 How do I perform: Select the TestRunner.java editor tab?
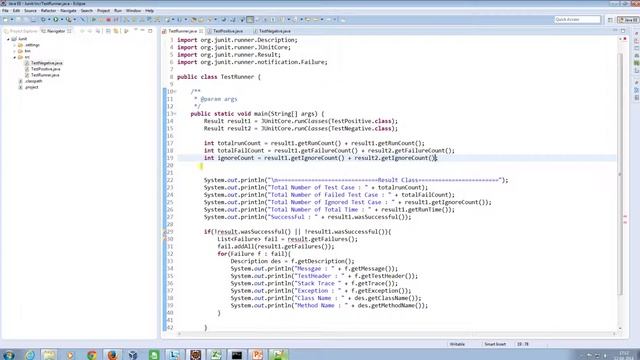click(182, 31)
